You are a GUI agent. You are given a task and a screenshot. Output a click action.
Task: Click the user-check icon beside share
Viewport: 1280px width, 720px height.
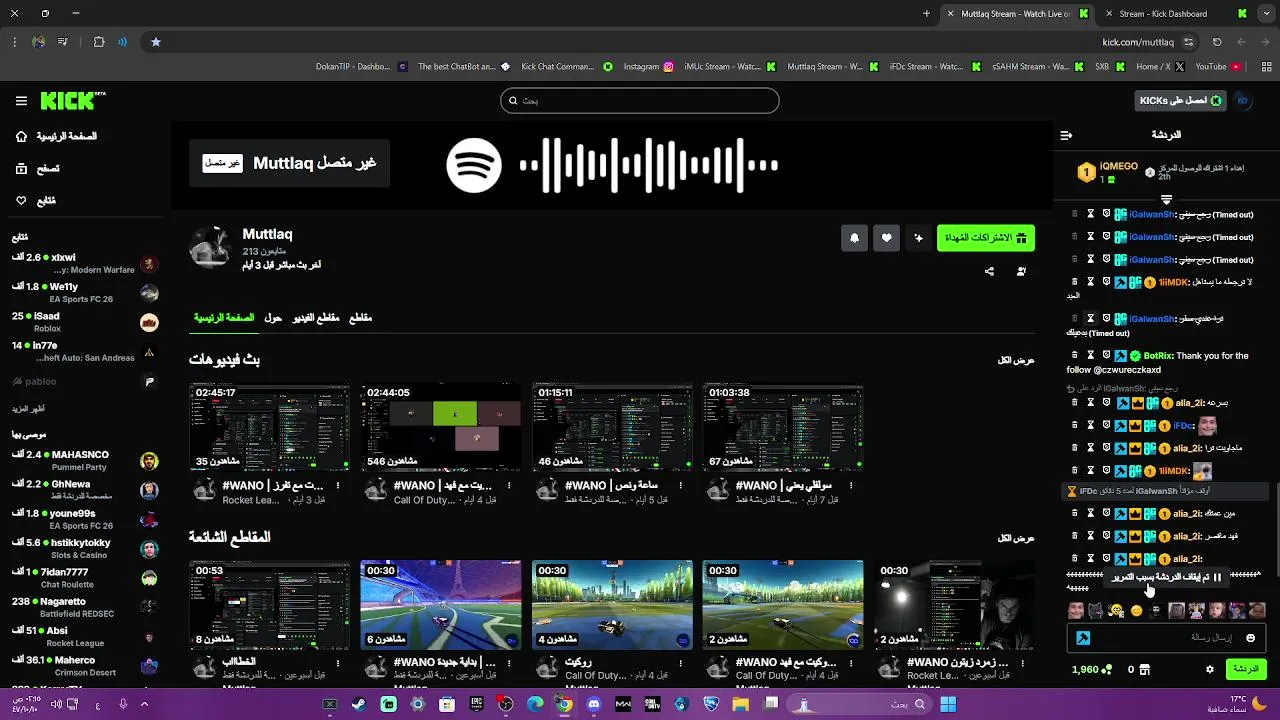point(1021,271)
